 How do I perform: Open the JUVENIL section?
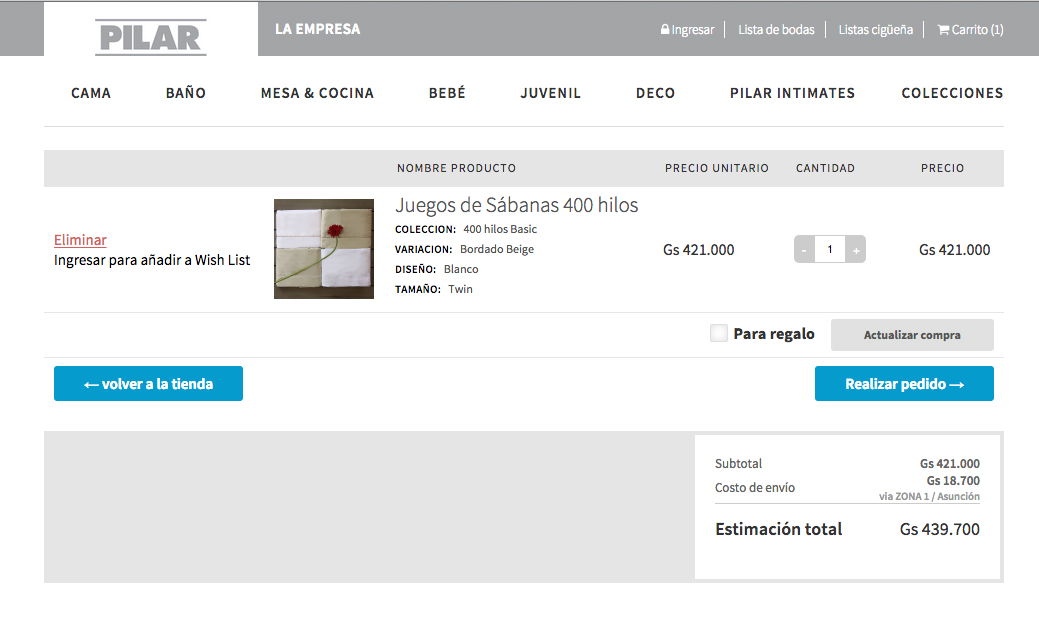click(x=550, y=93)
